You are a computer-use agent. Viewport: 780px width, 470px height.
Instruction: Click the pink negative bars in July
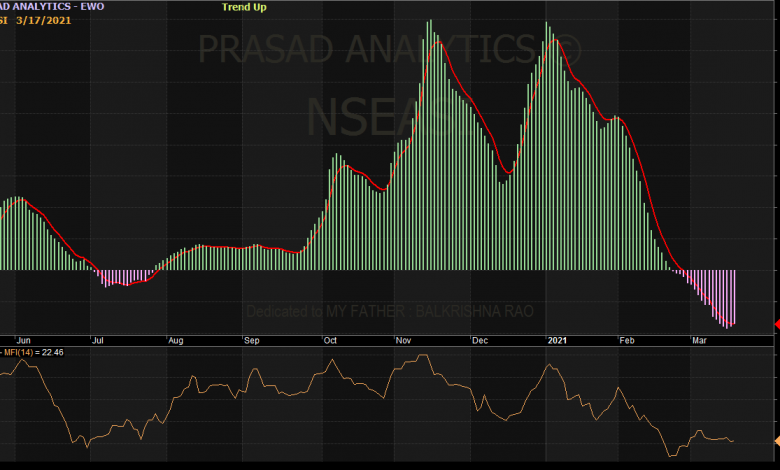(x=125, y=277)
